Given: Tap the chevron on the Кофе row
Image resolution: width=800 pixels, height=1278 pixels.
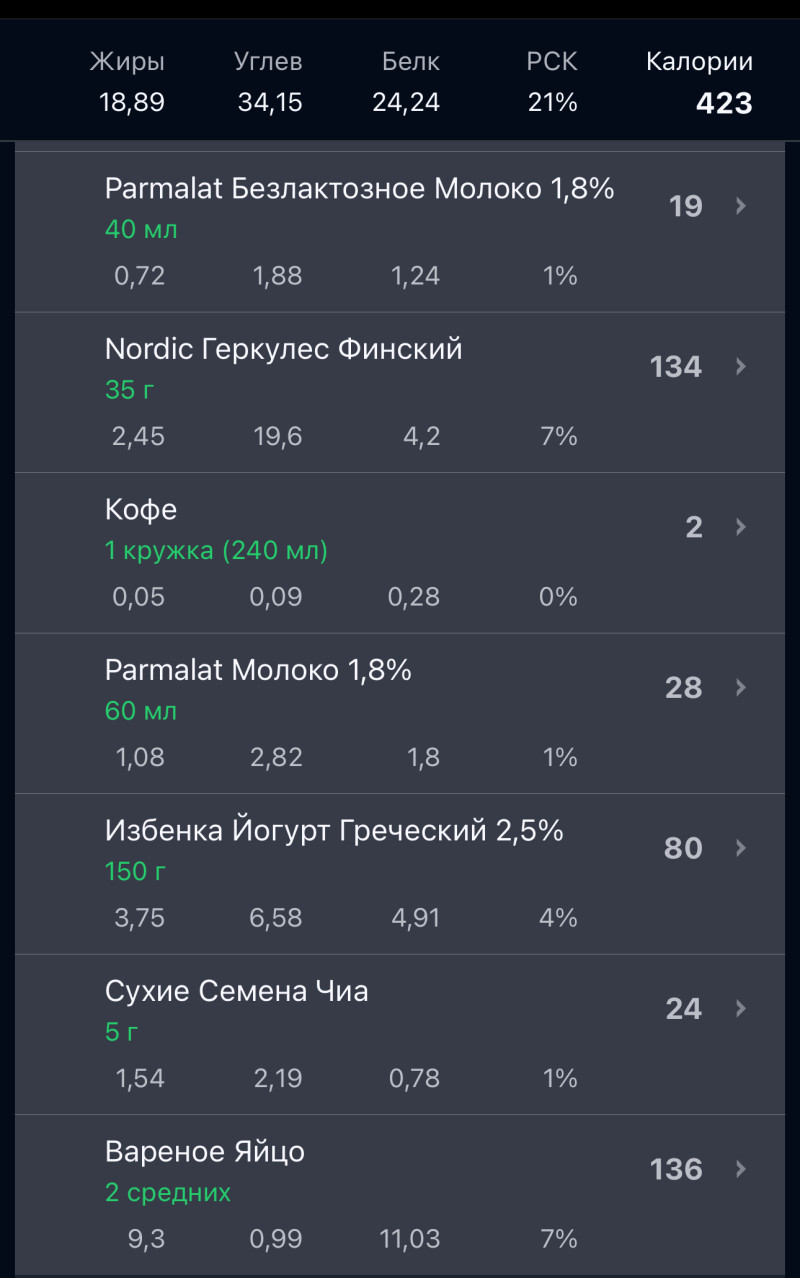Looking at the screenshot, I should [741, 527].
